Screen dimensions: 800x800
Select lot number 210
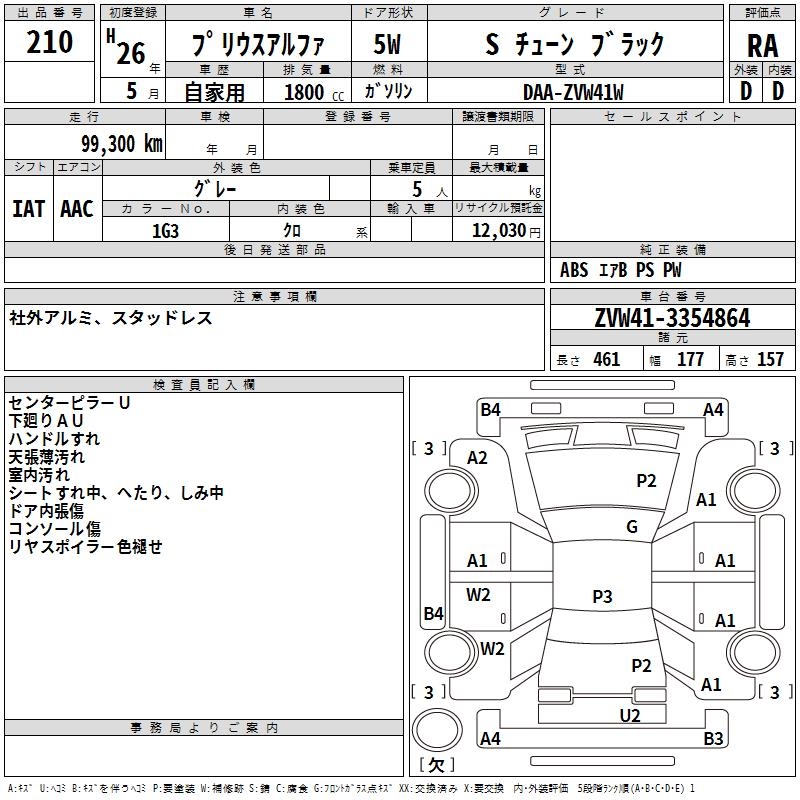pos(49,42)
